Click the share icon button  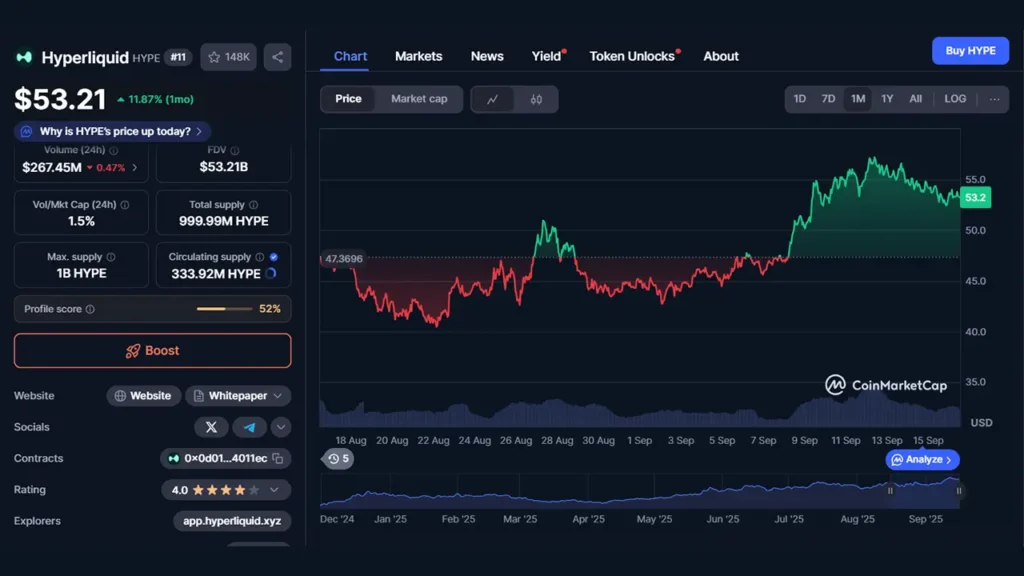(278, 57)
